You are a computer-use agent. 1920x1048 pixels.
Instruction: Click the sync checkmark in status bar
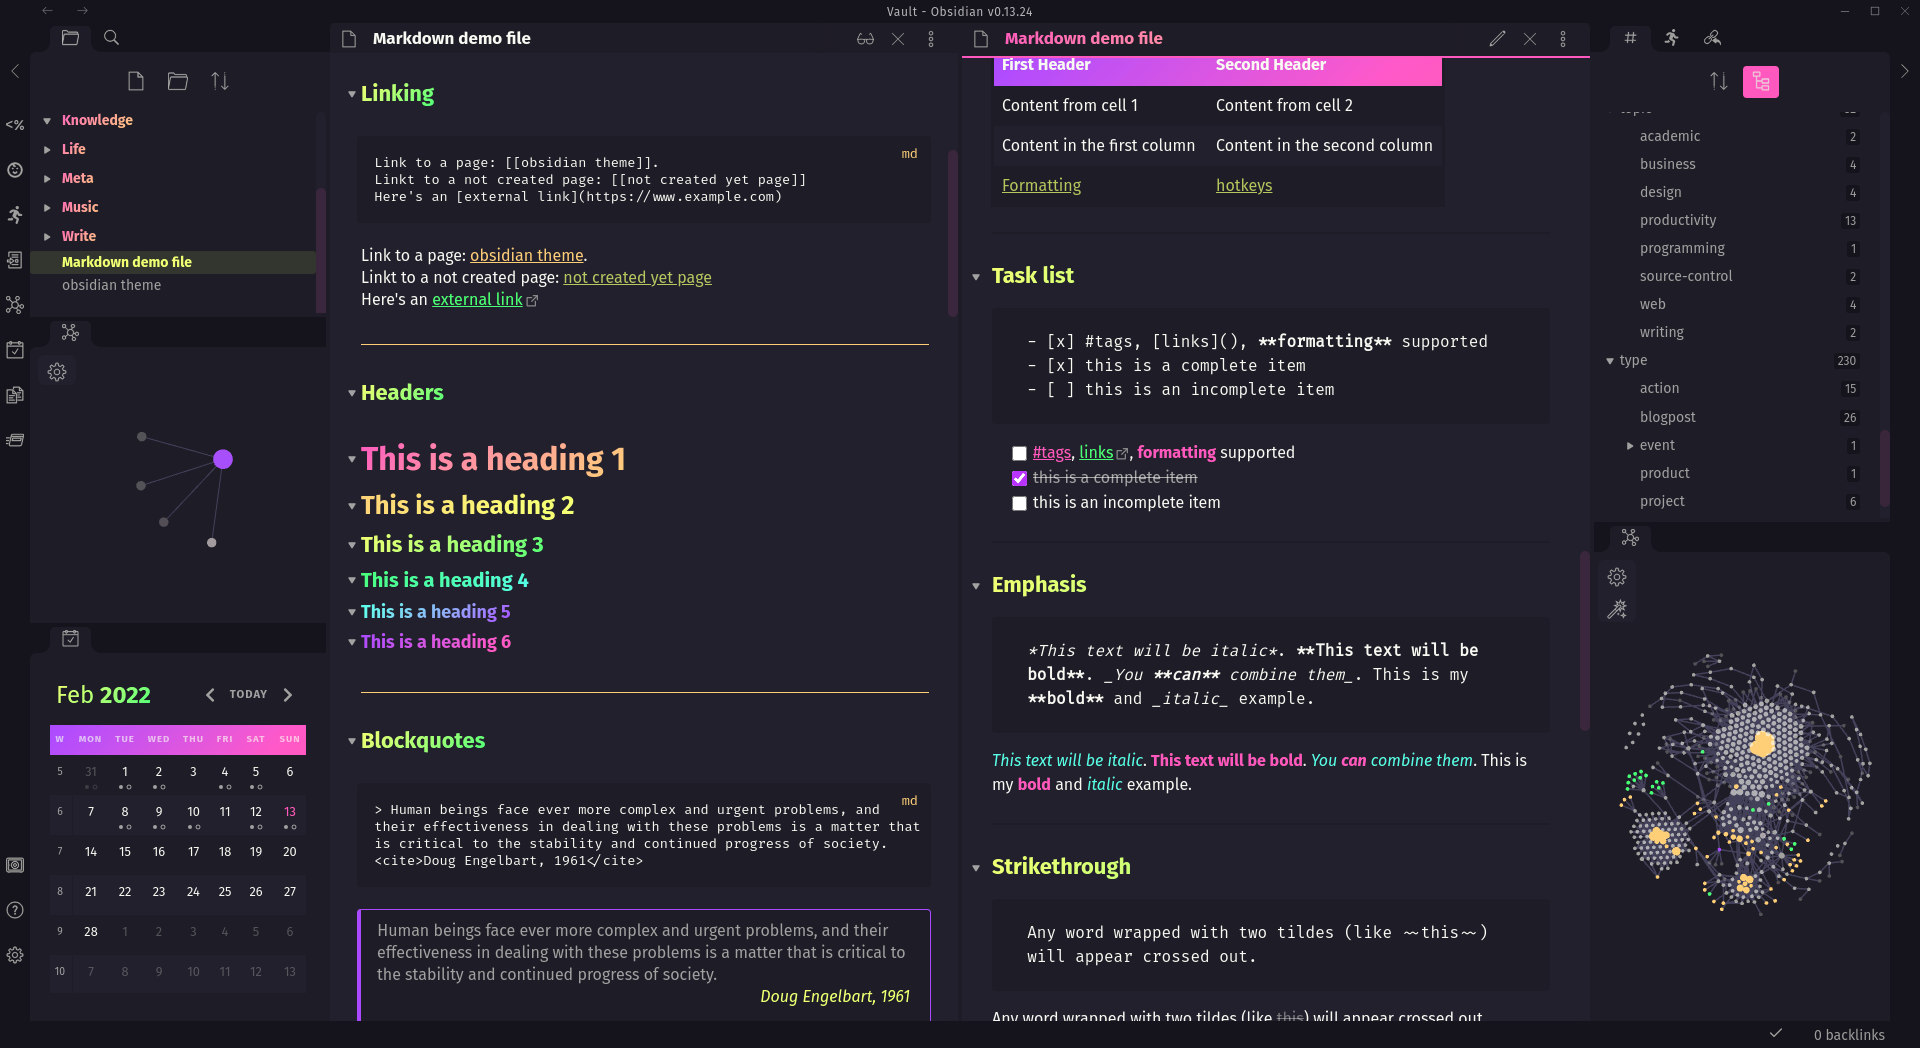click(x=1776, y=1033)
